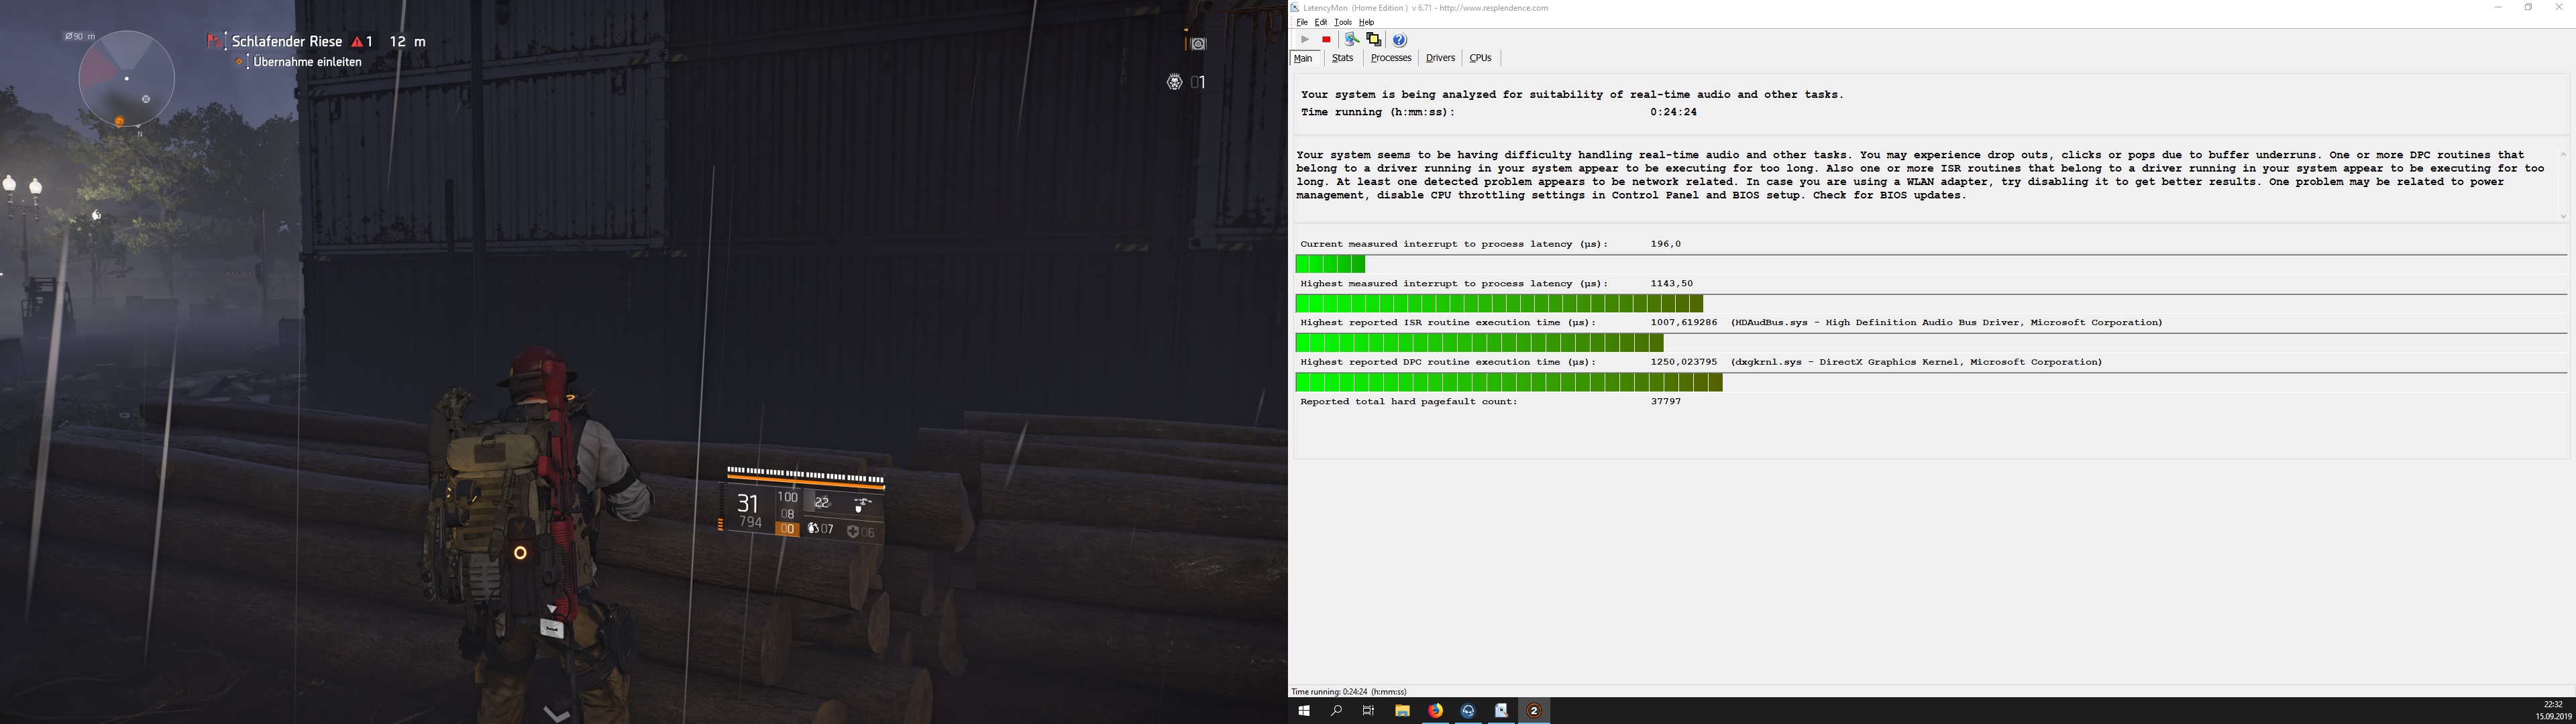Open the Tools menu
Screen dimensions: 2576x724
pos(1343,22)
